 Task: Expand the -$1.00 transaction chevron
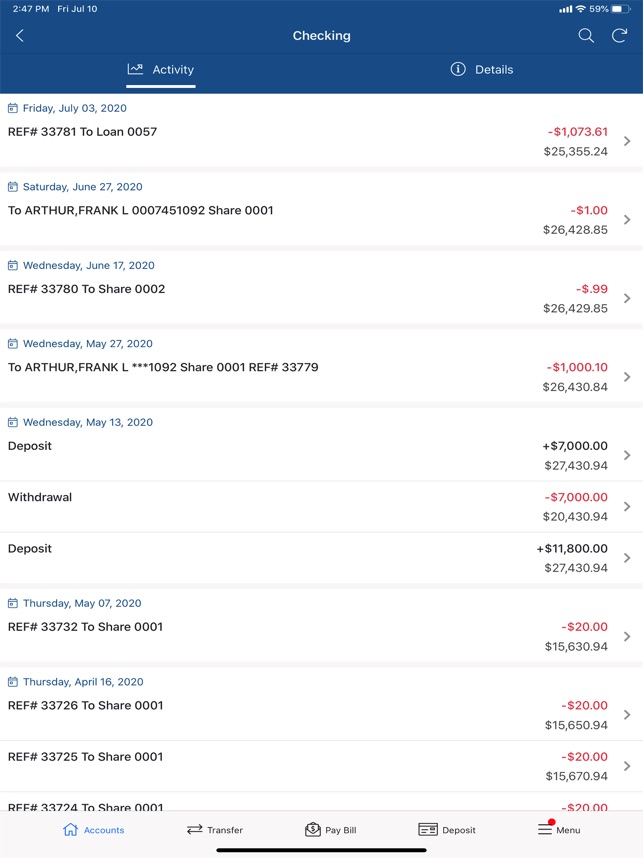(627, 219)
